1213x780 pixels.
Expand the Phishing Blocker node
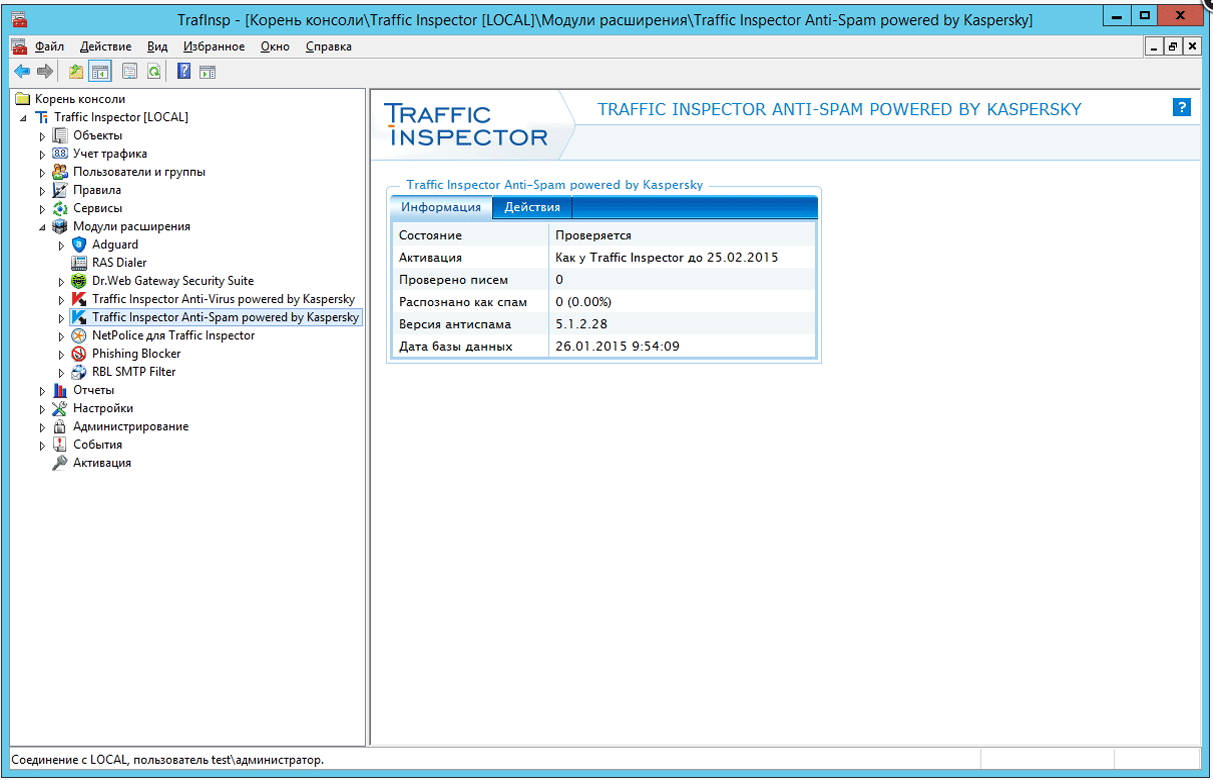tap(62, 354)
